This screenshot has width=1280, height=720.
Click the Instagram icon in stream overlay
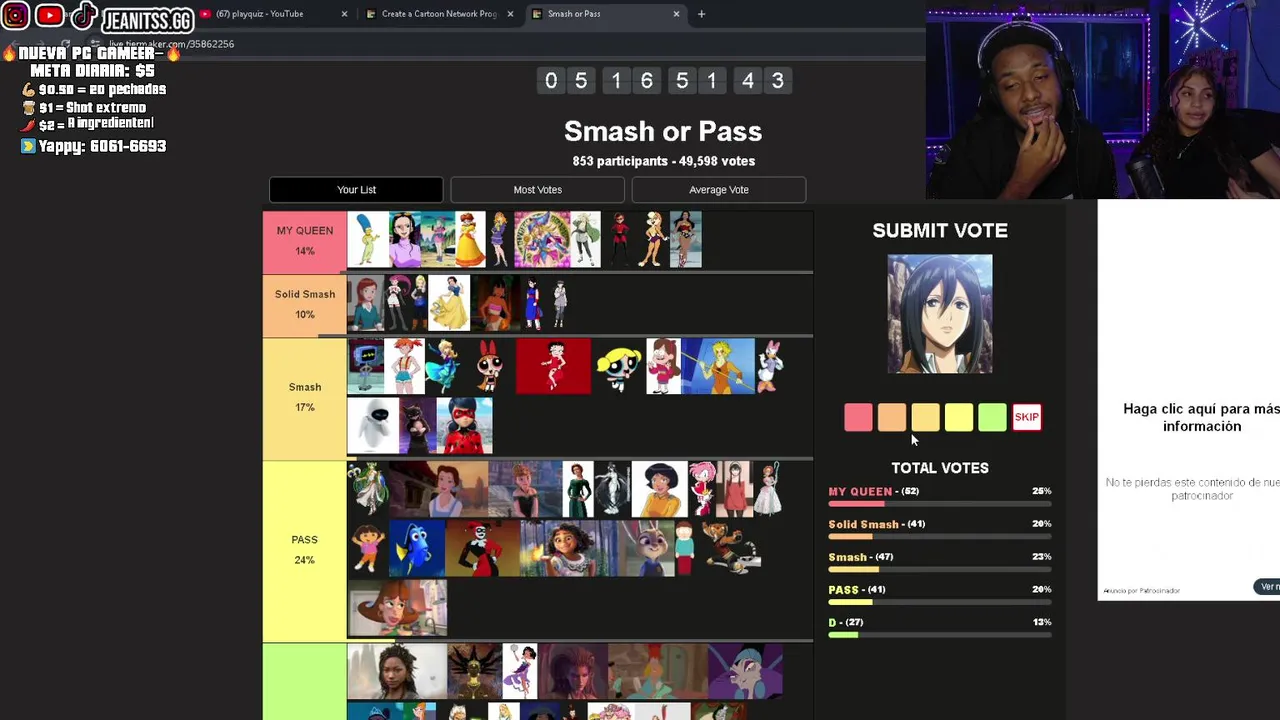tap(15, 16)
